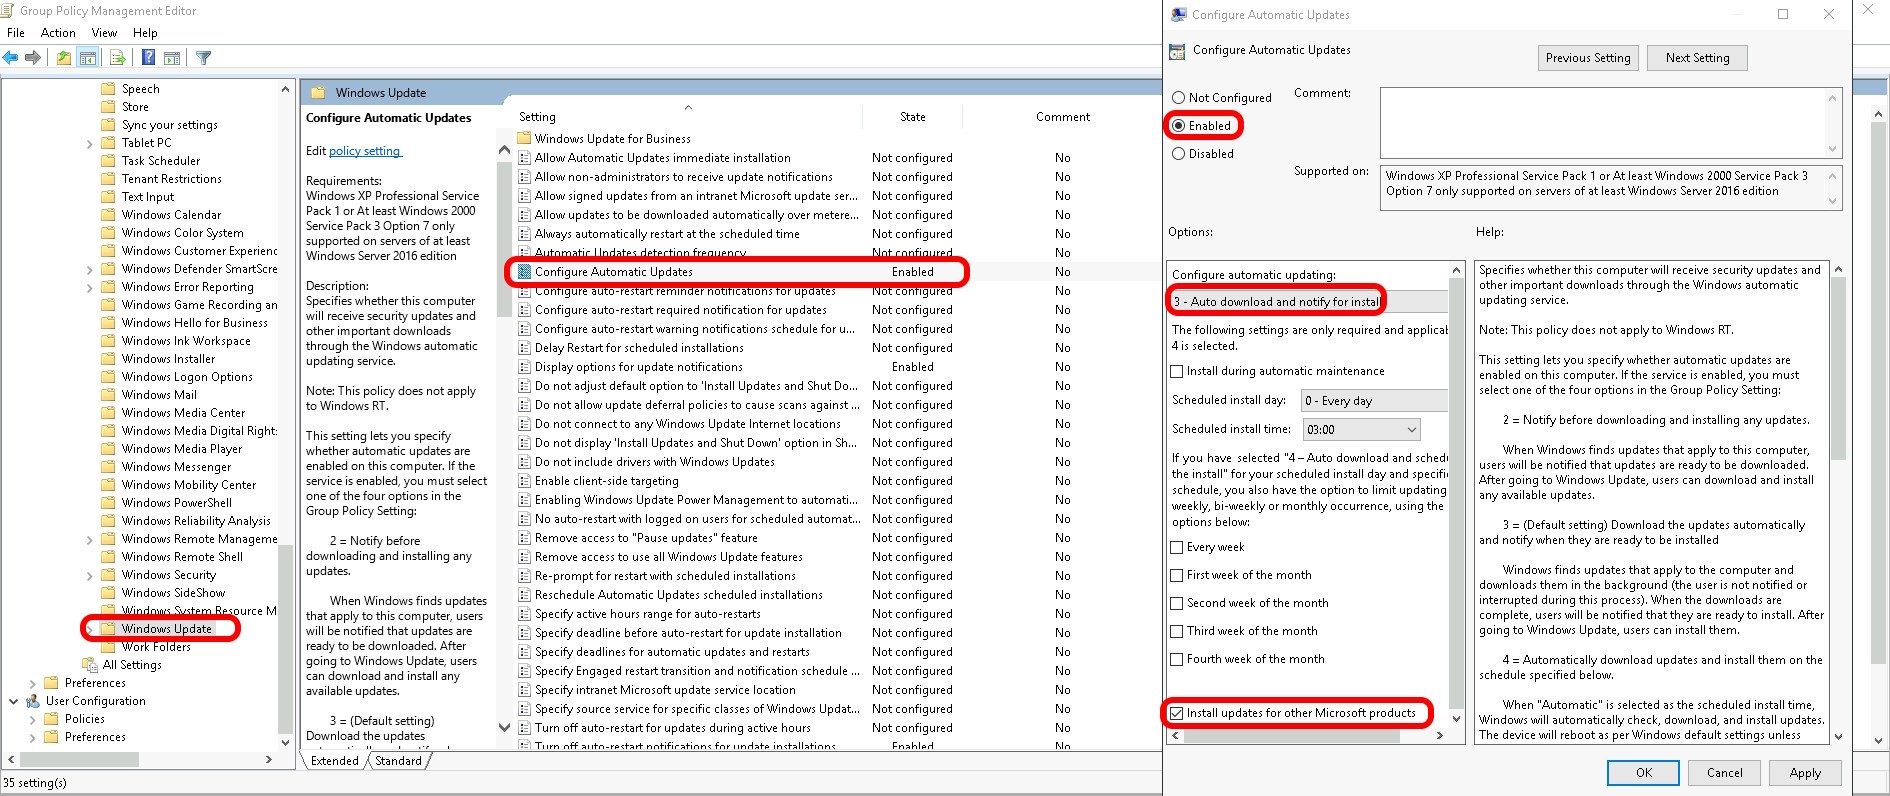Click the Filter funnel icon
The image size is (1890, 796).
[x=204, y=58]
